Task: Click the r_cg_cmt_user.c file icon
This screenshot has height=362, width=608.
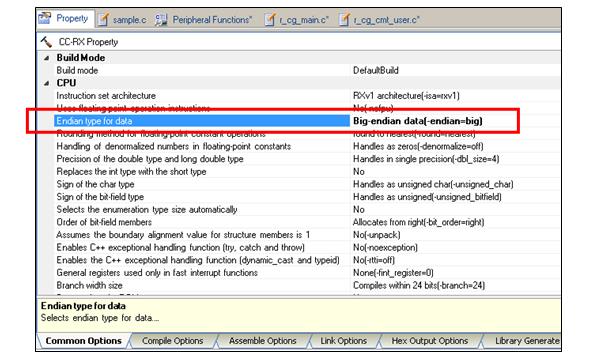Action: pyautogui.click(x=344, y=19)
